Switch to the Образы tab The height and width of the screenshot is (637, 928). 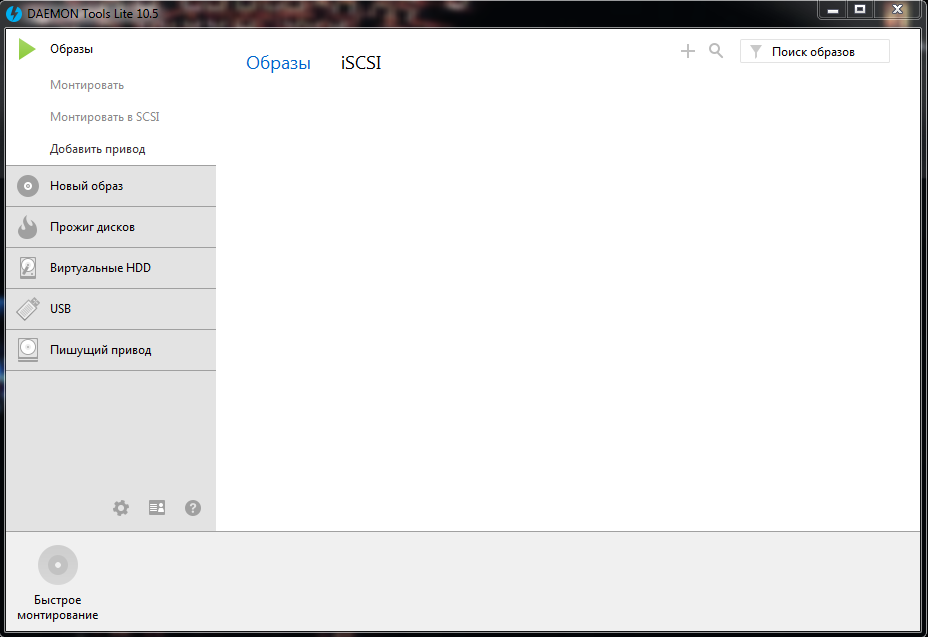(x=278, y=63)
